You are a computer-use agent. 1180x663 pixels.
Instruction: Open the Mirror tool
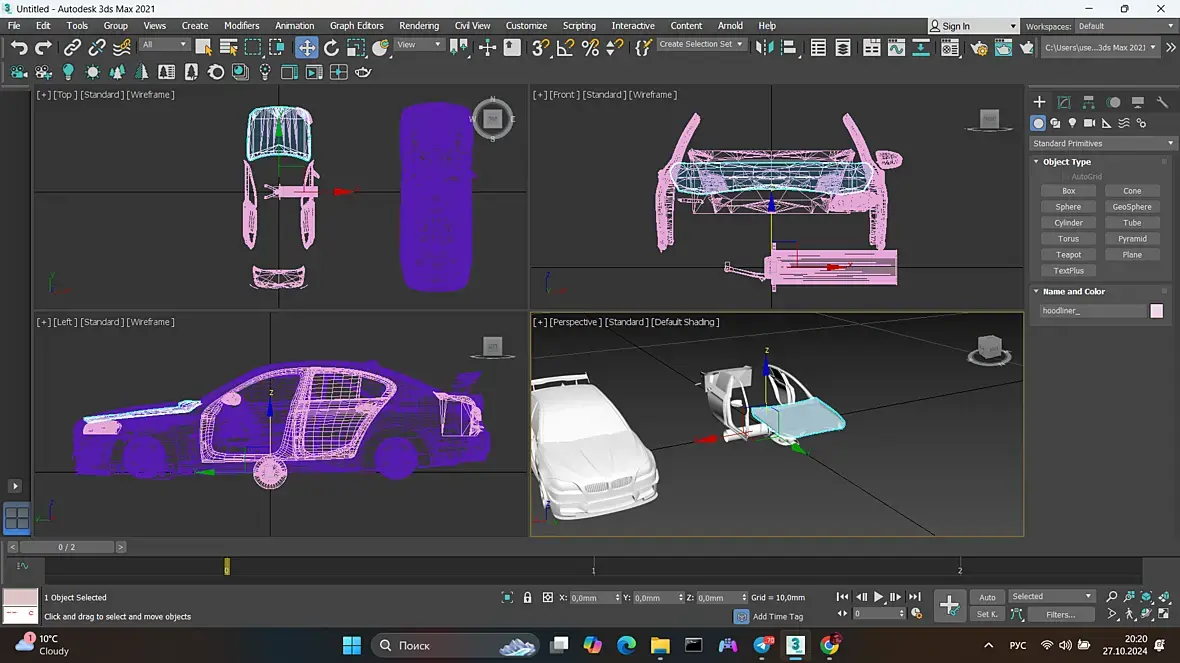pos(764,48)
